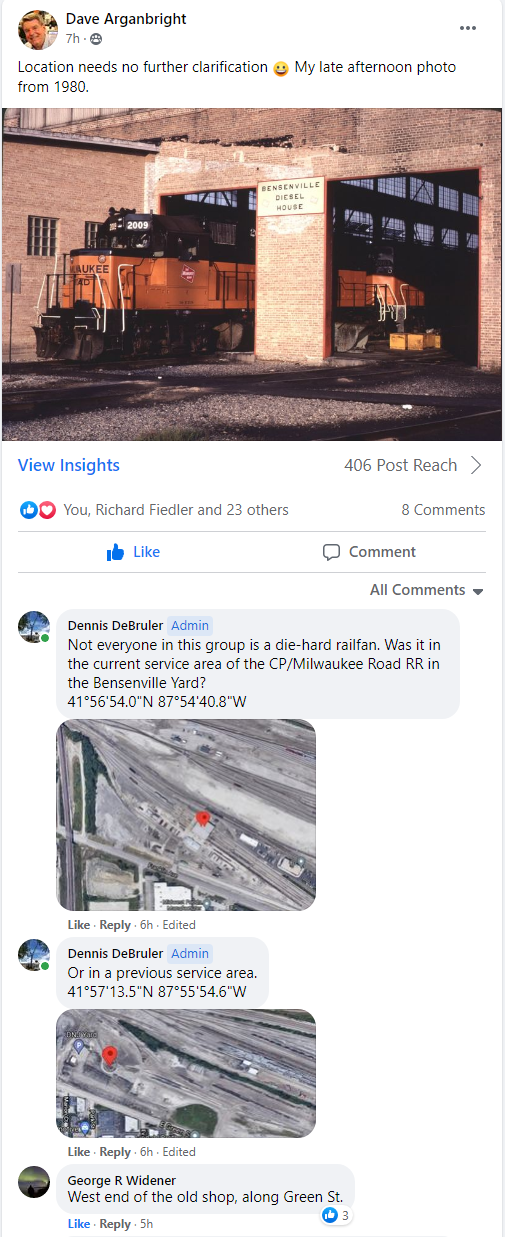505x1237 pixels.
Task: Expand the All Comments sort dropdown
Action: pyautogui.click(x=427, y=590)
